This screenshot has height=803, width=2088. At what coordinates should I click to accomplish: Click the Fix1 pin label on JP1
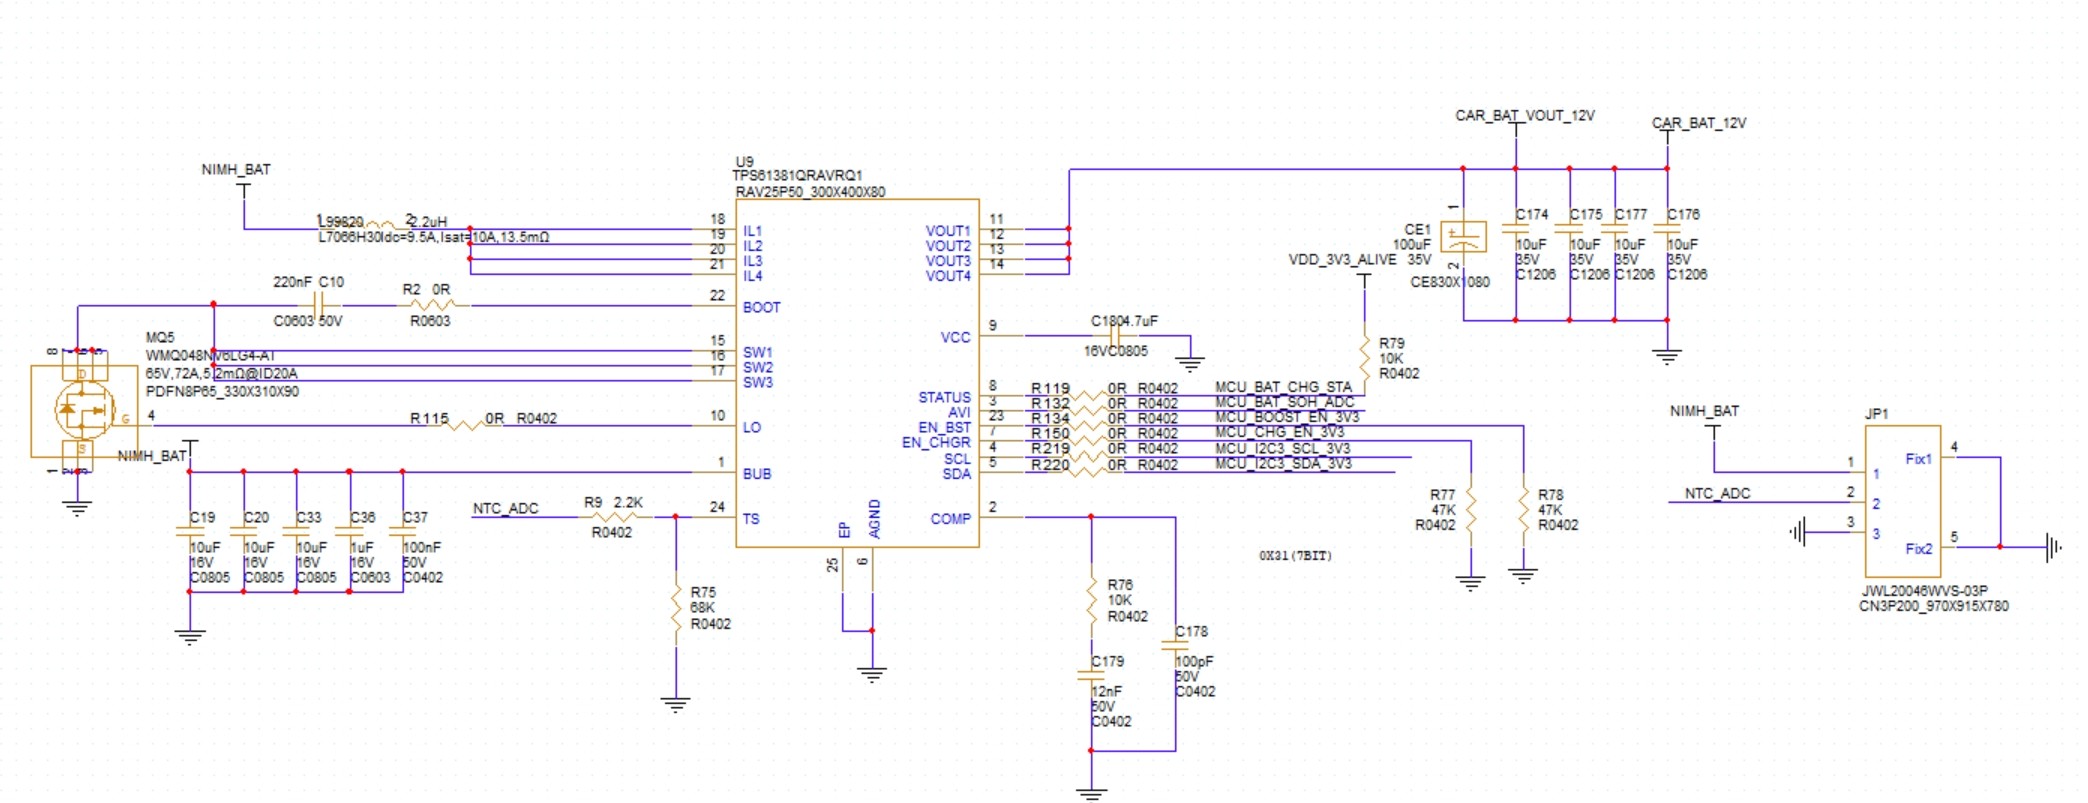point(1918,460)
